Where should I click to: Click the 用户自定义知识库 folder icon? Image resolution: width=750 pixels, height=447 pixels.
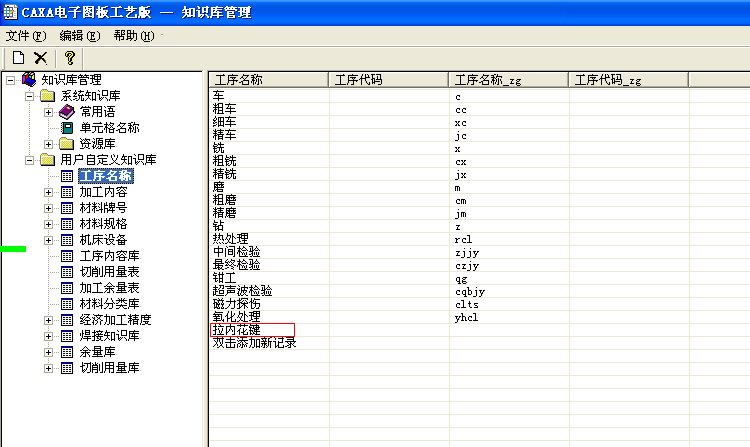pos(47,160)
